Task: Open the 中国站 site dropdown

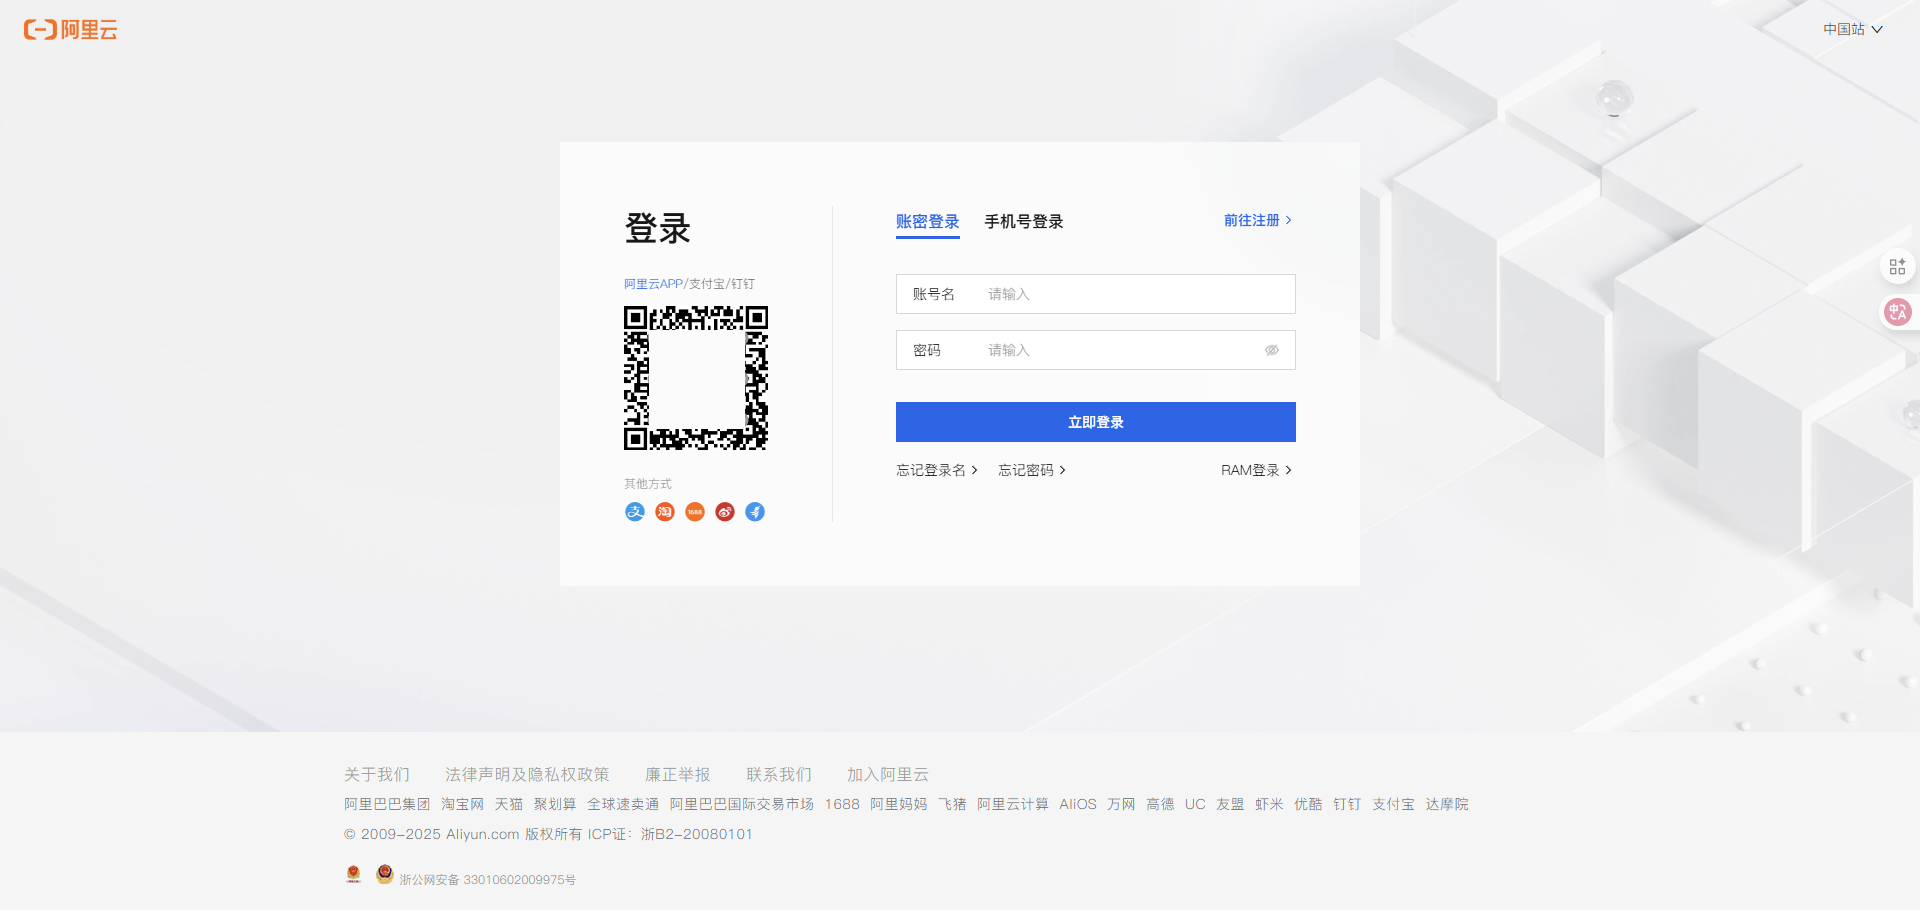Action: [x=1852, y=30]
